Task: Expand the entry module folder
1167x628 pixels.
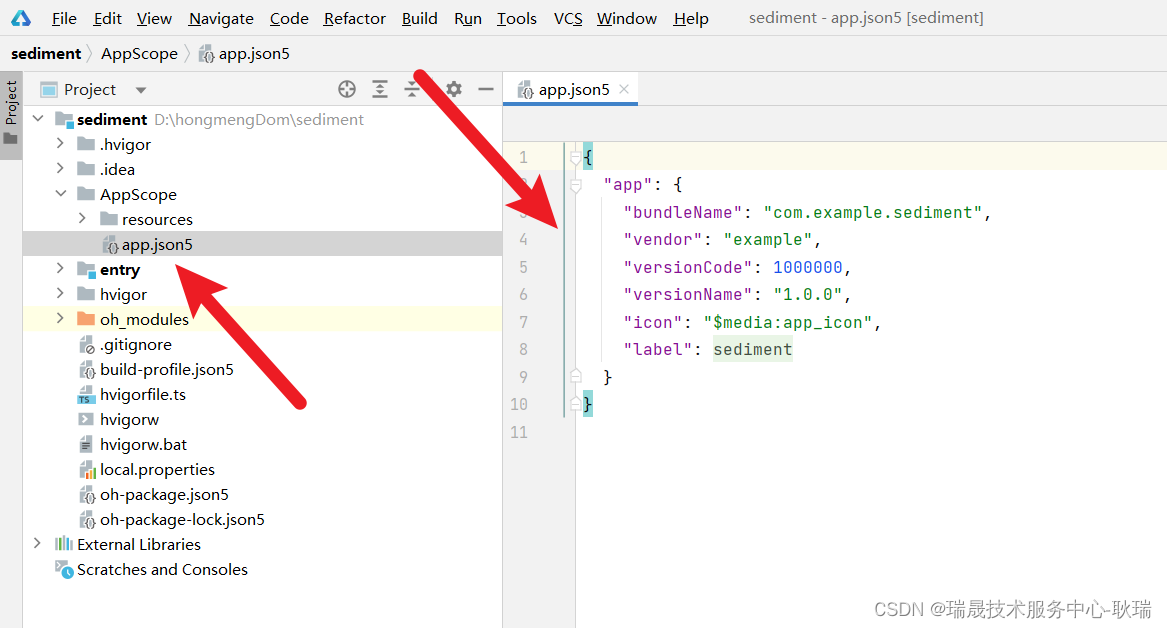Action: [60, 269]
